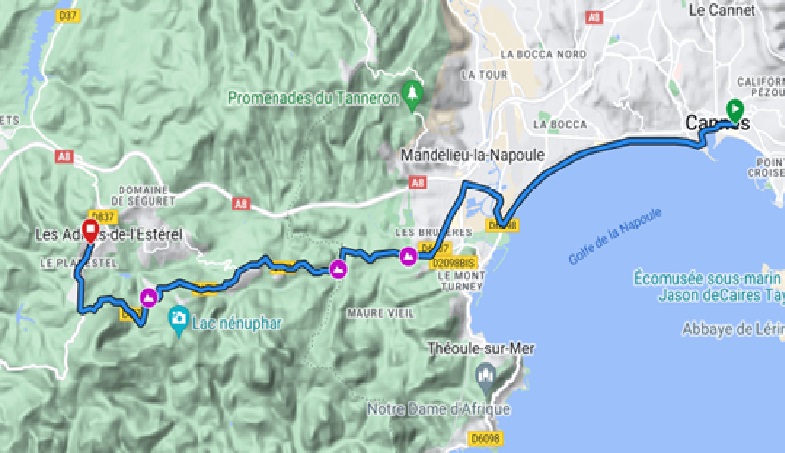Image resolution: width=785 pixels, height=453 pixels.
Task: Select the Promenades du Tanneron green park pin
Action: tap(413, 95)
